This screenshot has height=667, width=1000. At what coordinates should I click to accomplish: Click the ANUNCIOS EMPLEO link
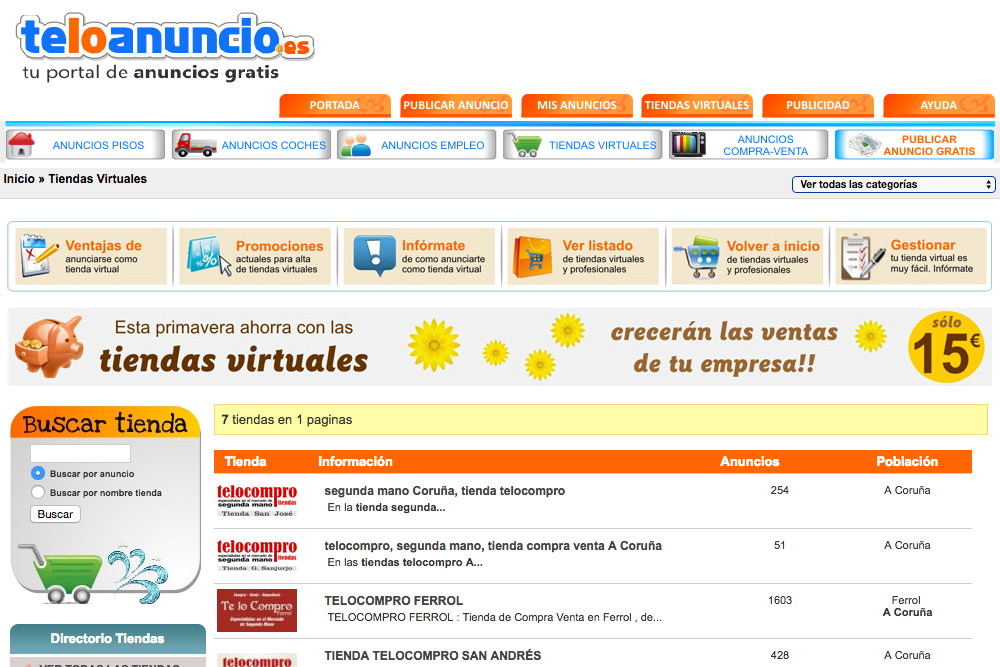[432, 145]
